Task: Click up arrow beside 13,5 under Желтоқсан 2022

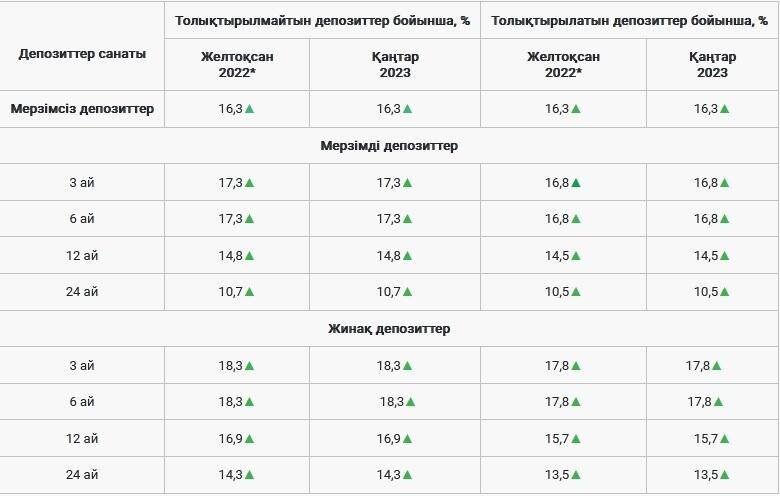Action: point(576,474)
